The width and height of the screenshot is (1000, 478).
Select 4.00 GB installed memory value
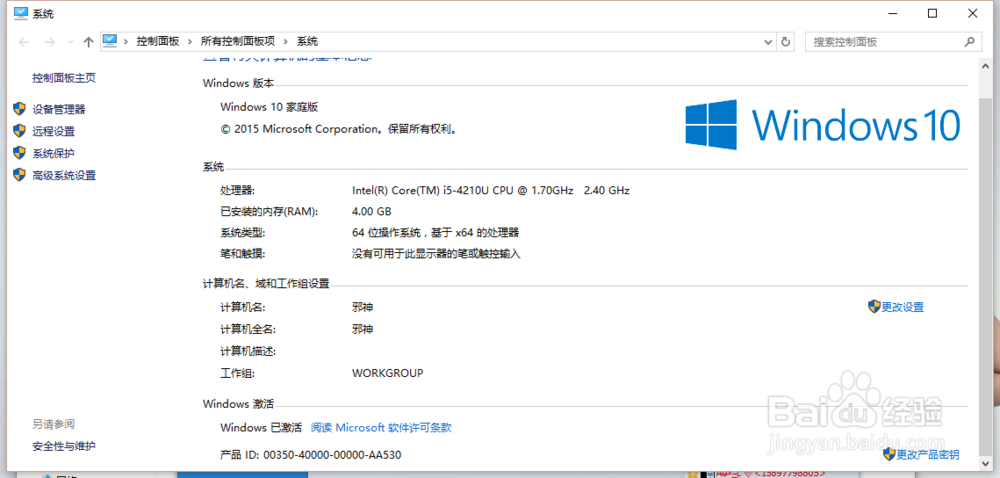(372, 212)
